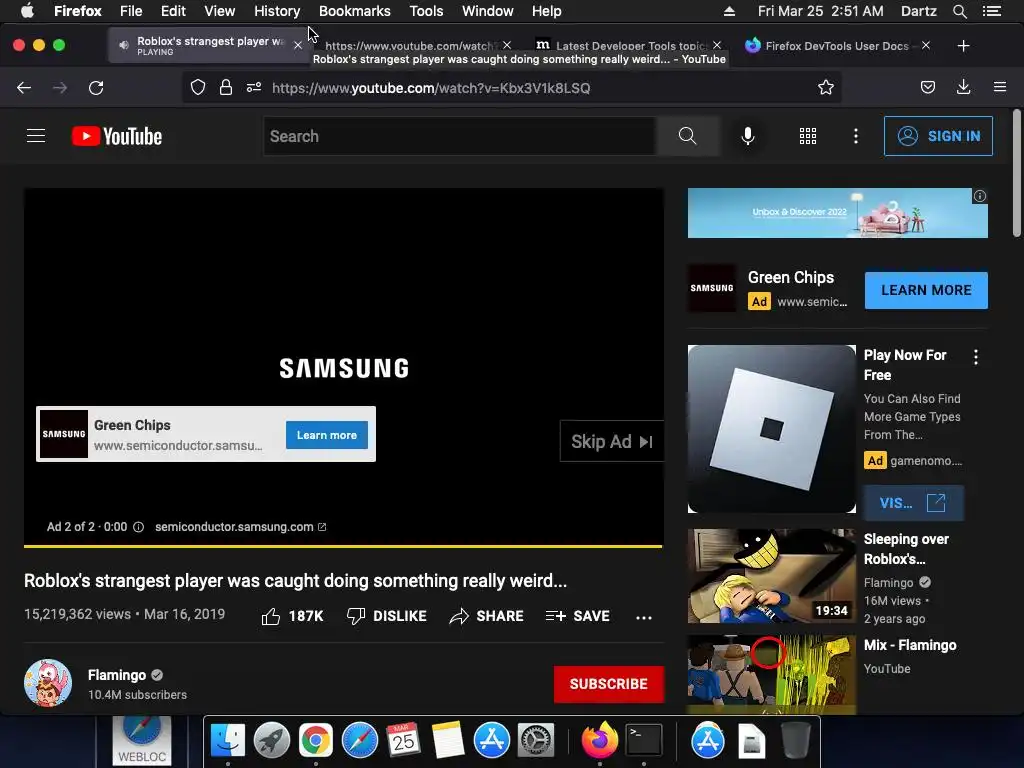Click the YouTube search magnifier button
Viewport: 1024px width, 768px height.
point(688,136)
